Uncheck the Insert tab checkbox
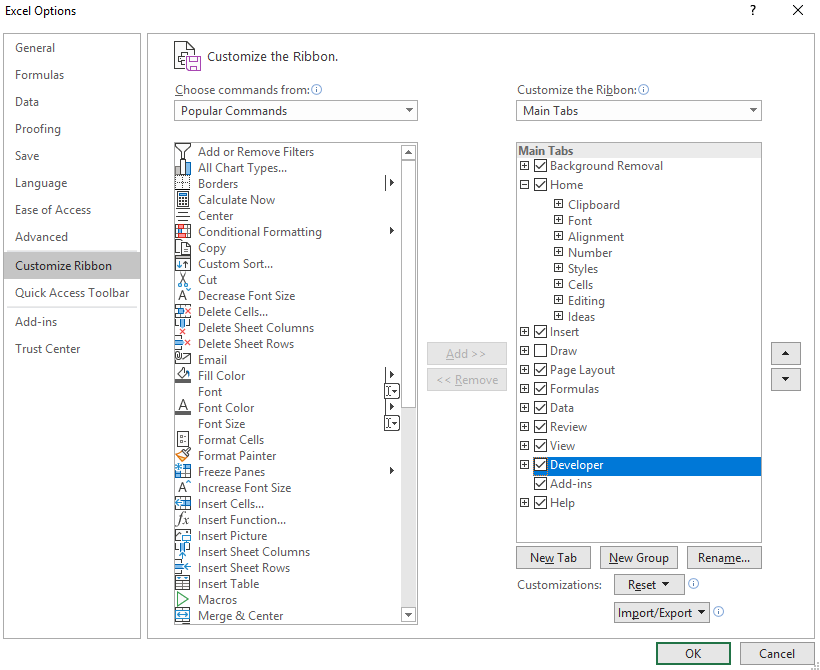820x670 pixels. tap(540, 332)
